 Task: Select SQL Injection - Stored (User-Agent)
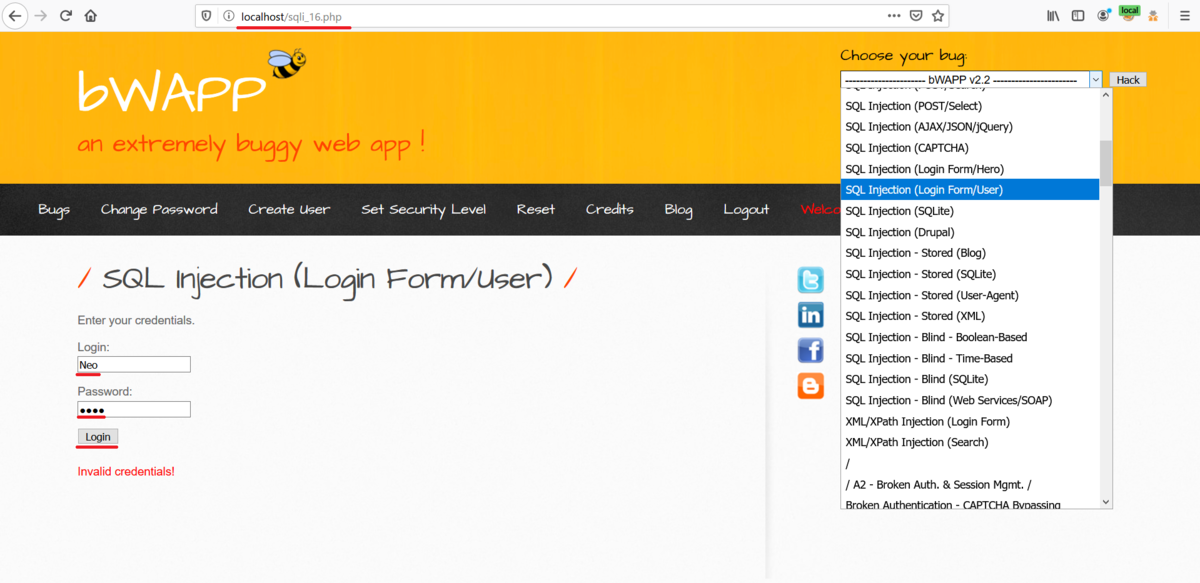pyautogui.click(x=970, y=295)
